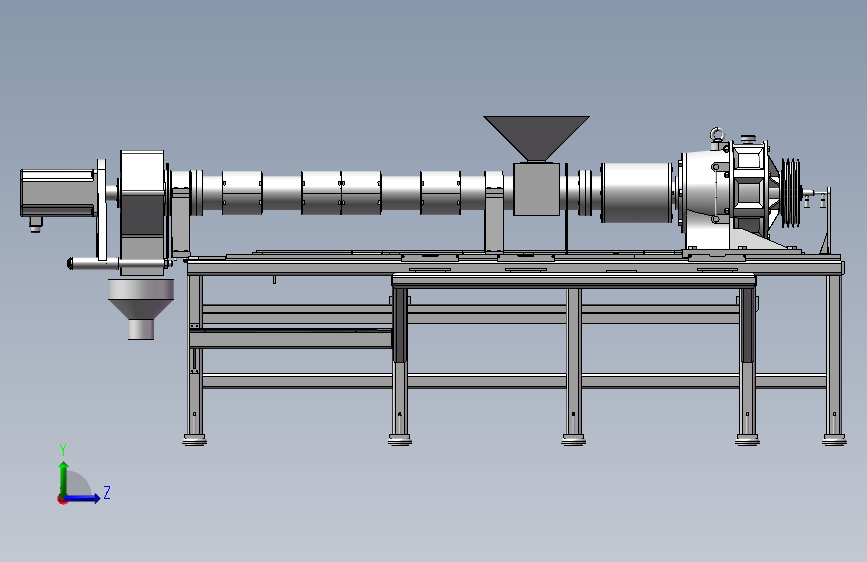Click the 'Y' axis label text
Image resolution: width=867 pixels, height=562 pixels.
(63, 450)
